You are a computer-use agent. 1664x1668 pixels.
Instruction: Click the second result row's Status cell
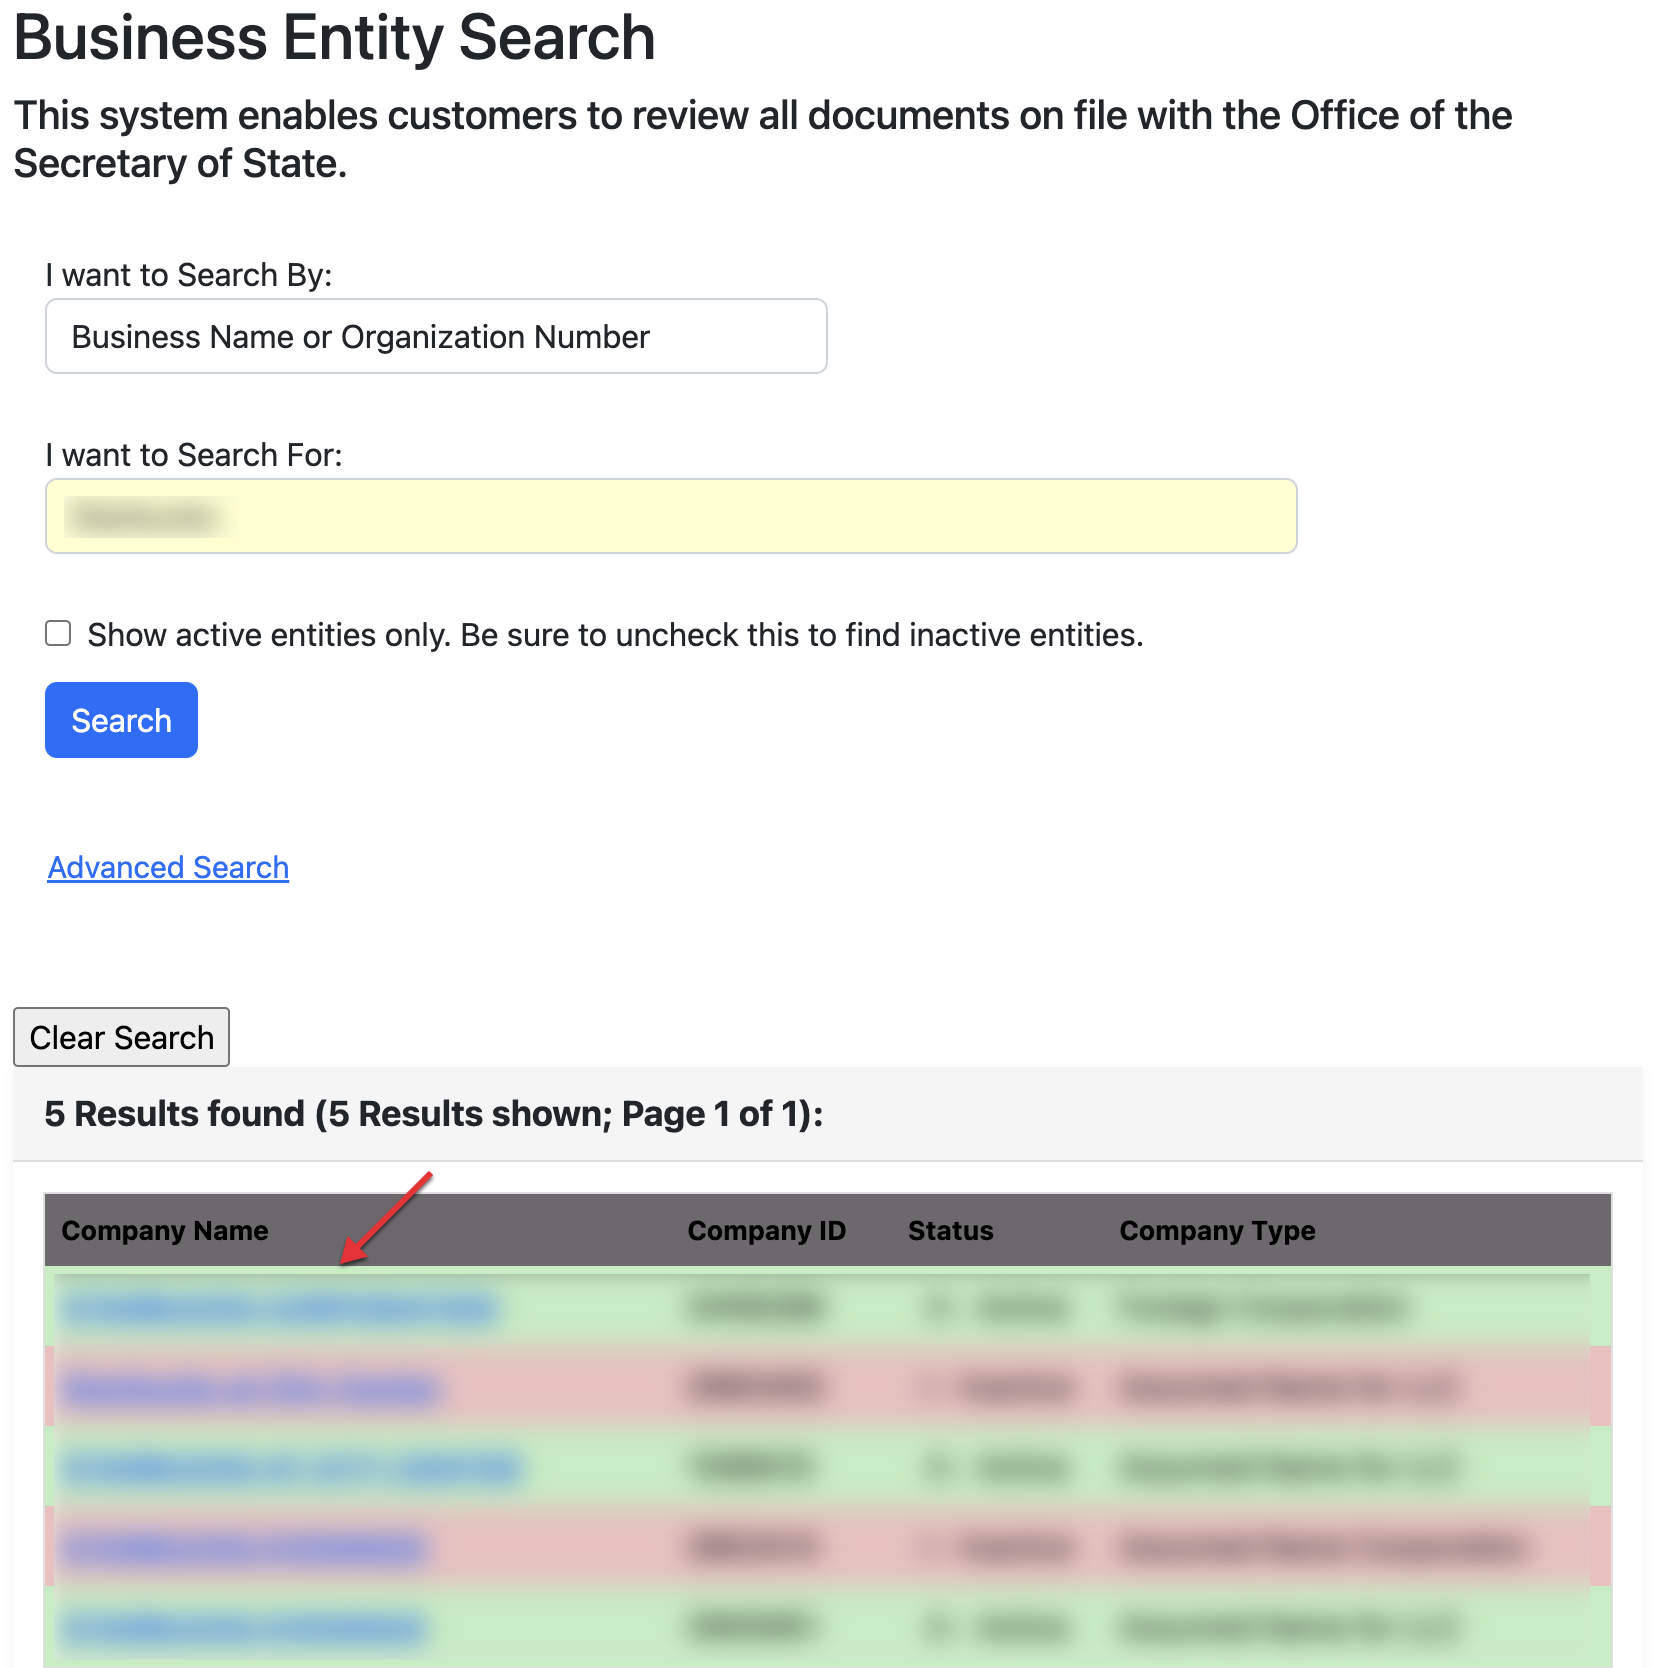(x=998, y=1388)
